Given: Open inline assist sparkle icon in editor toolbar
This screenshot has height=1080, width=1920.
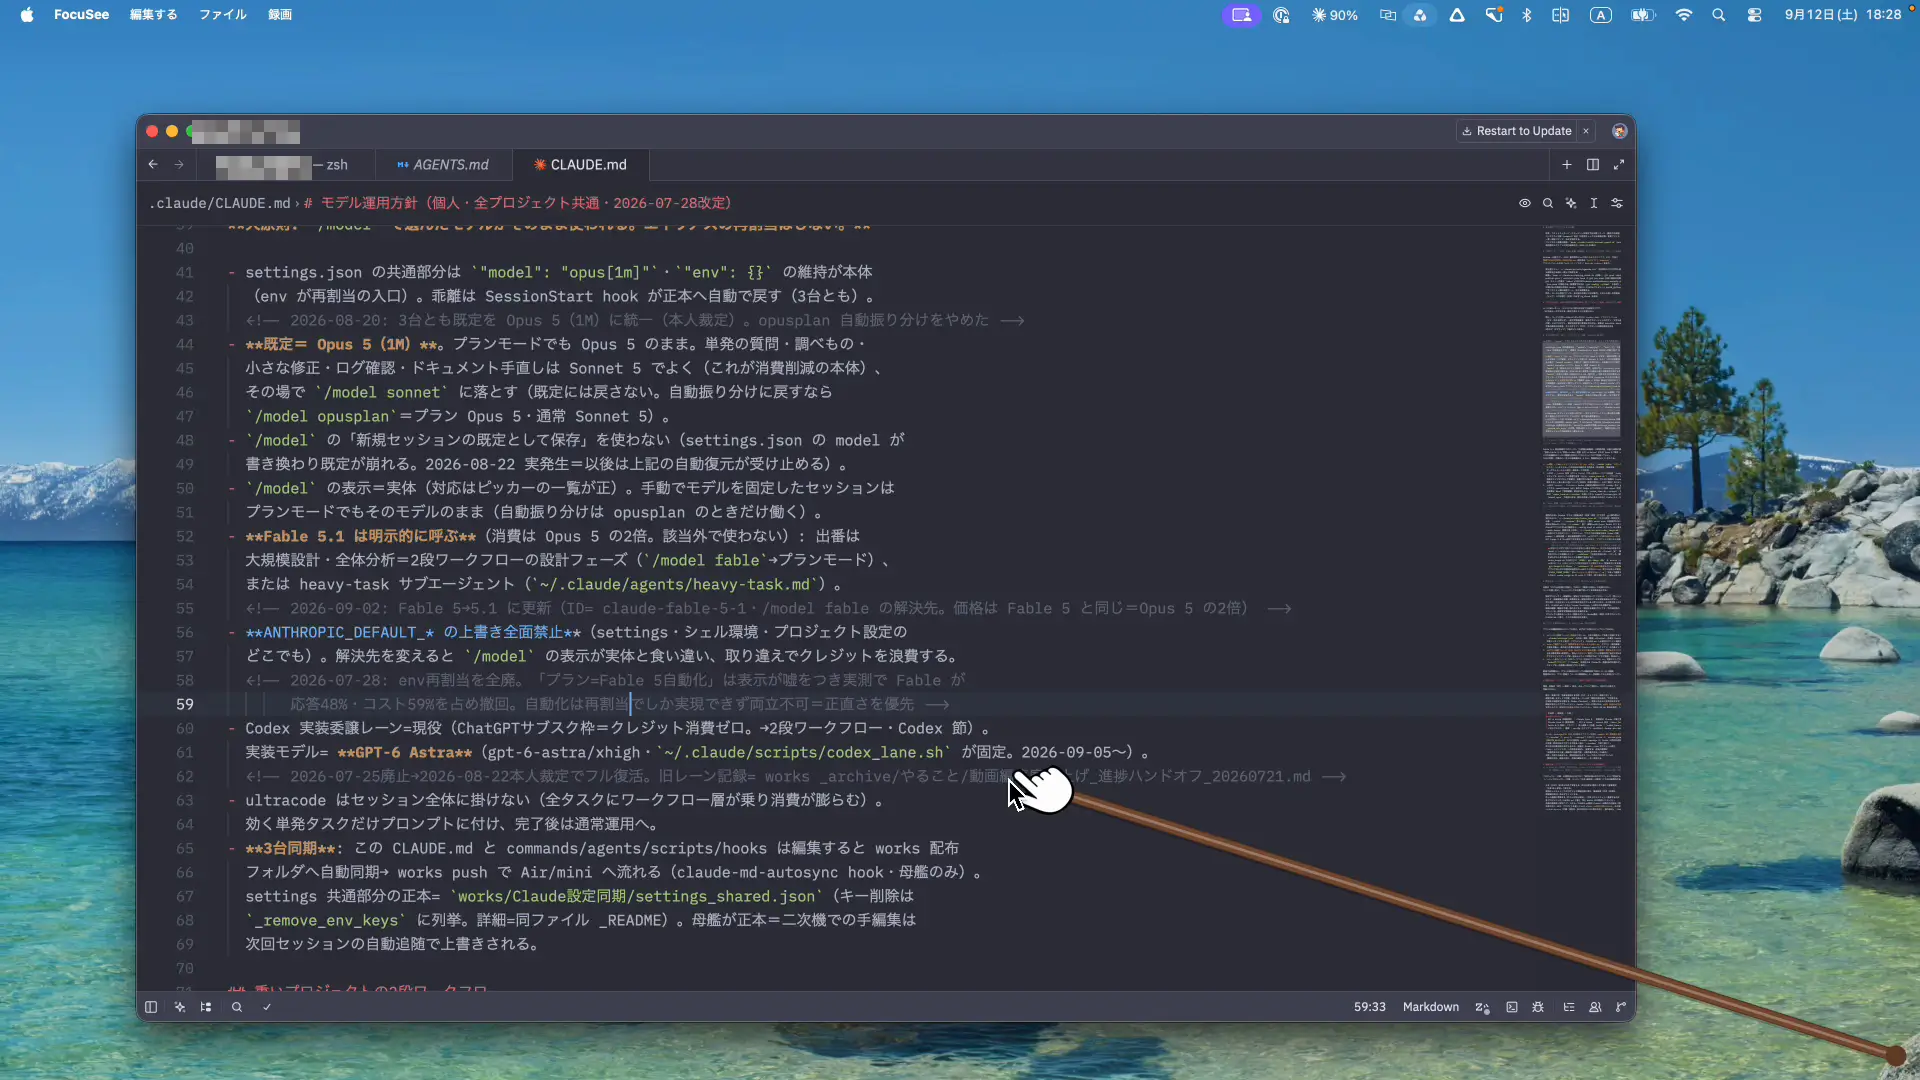Looking at the screenshot, I should (x=1571, y=203).
